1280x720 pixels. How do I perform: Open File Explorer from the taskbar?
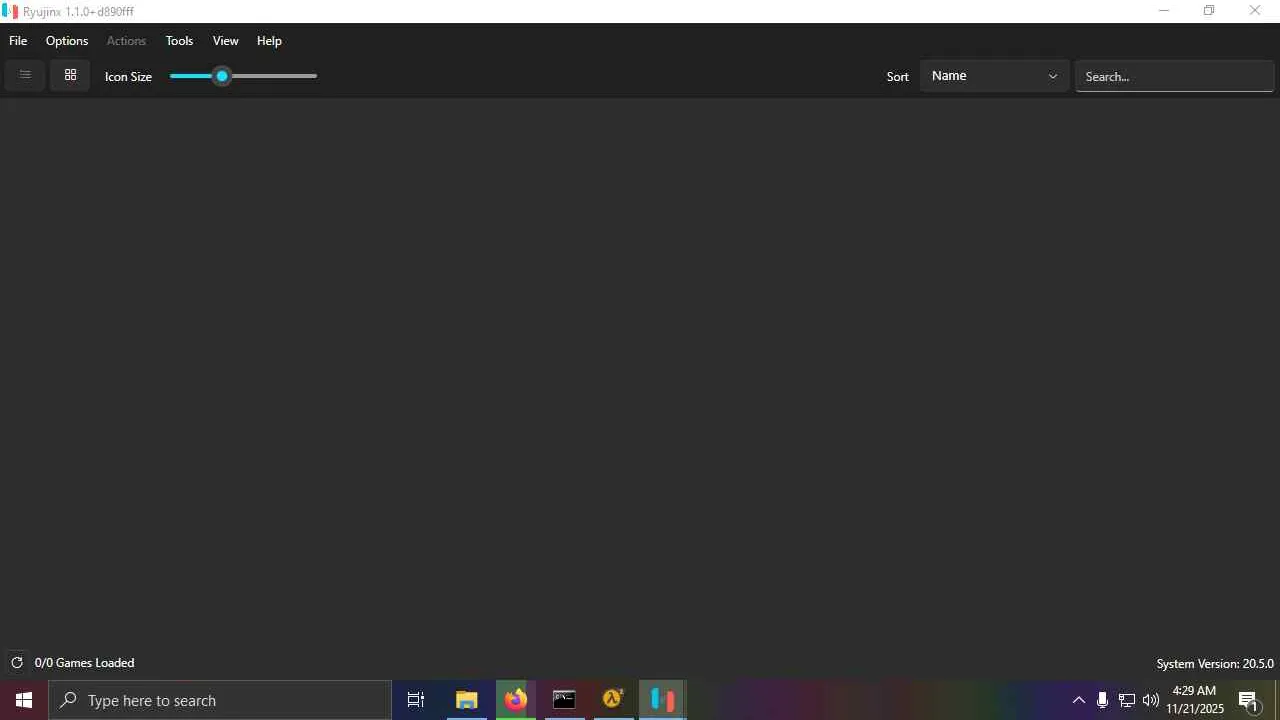coord(466,700)
